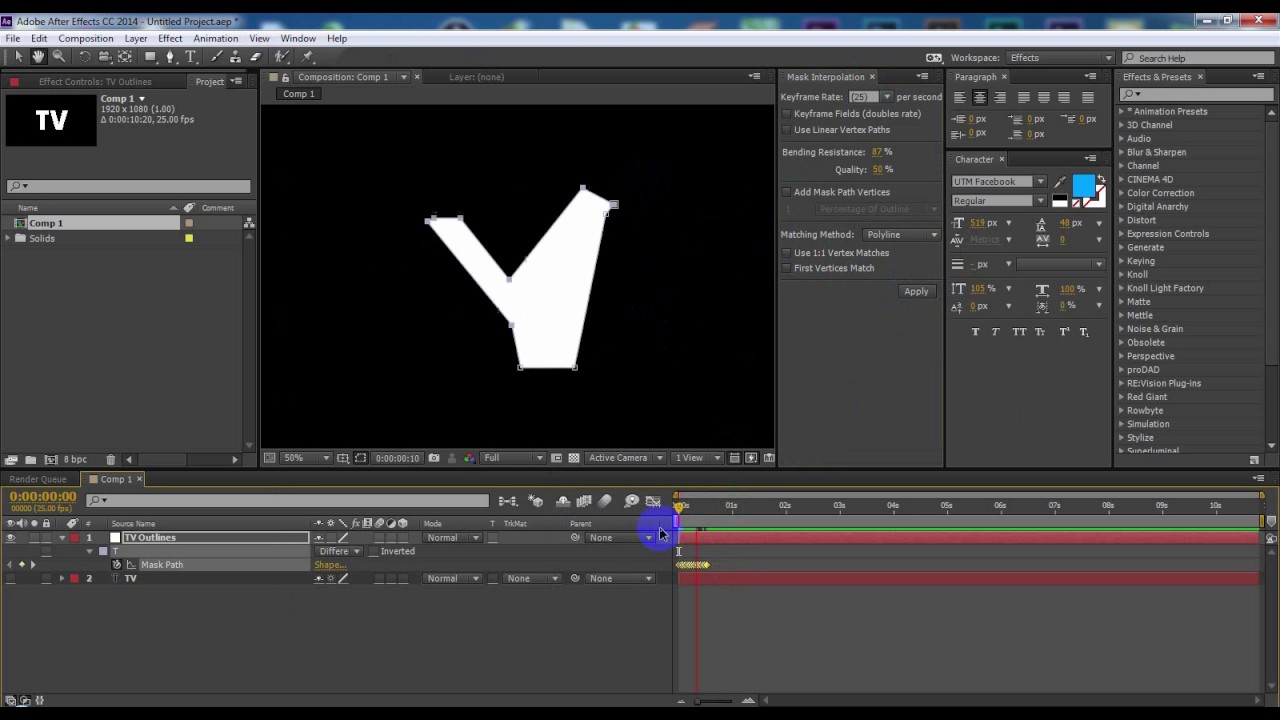Select the Zoom magnifier tool

[59, 57]
